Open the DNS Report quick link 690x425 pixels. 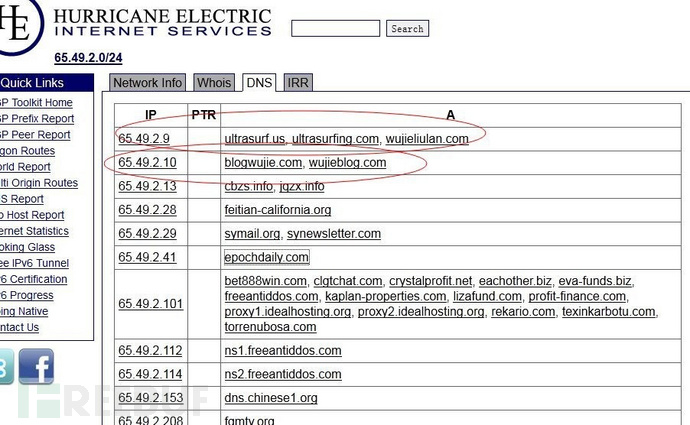22,199
